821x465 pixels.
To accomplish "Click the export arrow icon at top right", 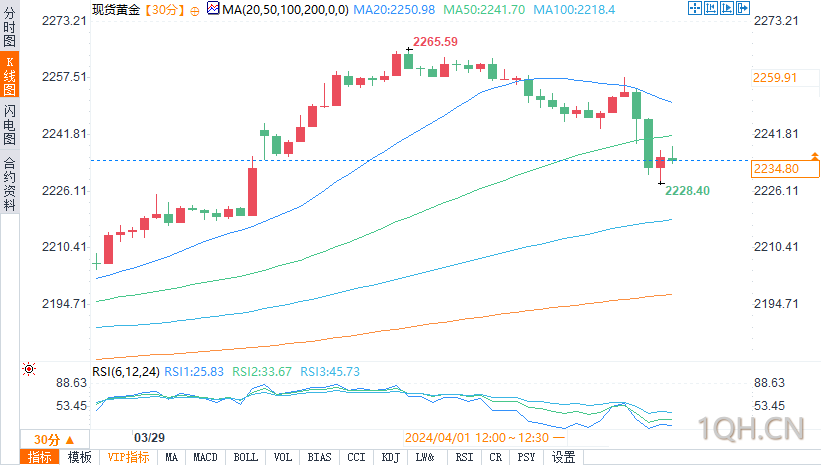I will (x=743, y=8).
